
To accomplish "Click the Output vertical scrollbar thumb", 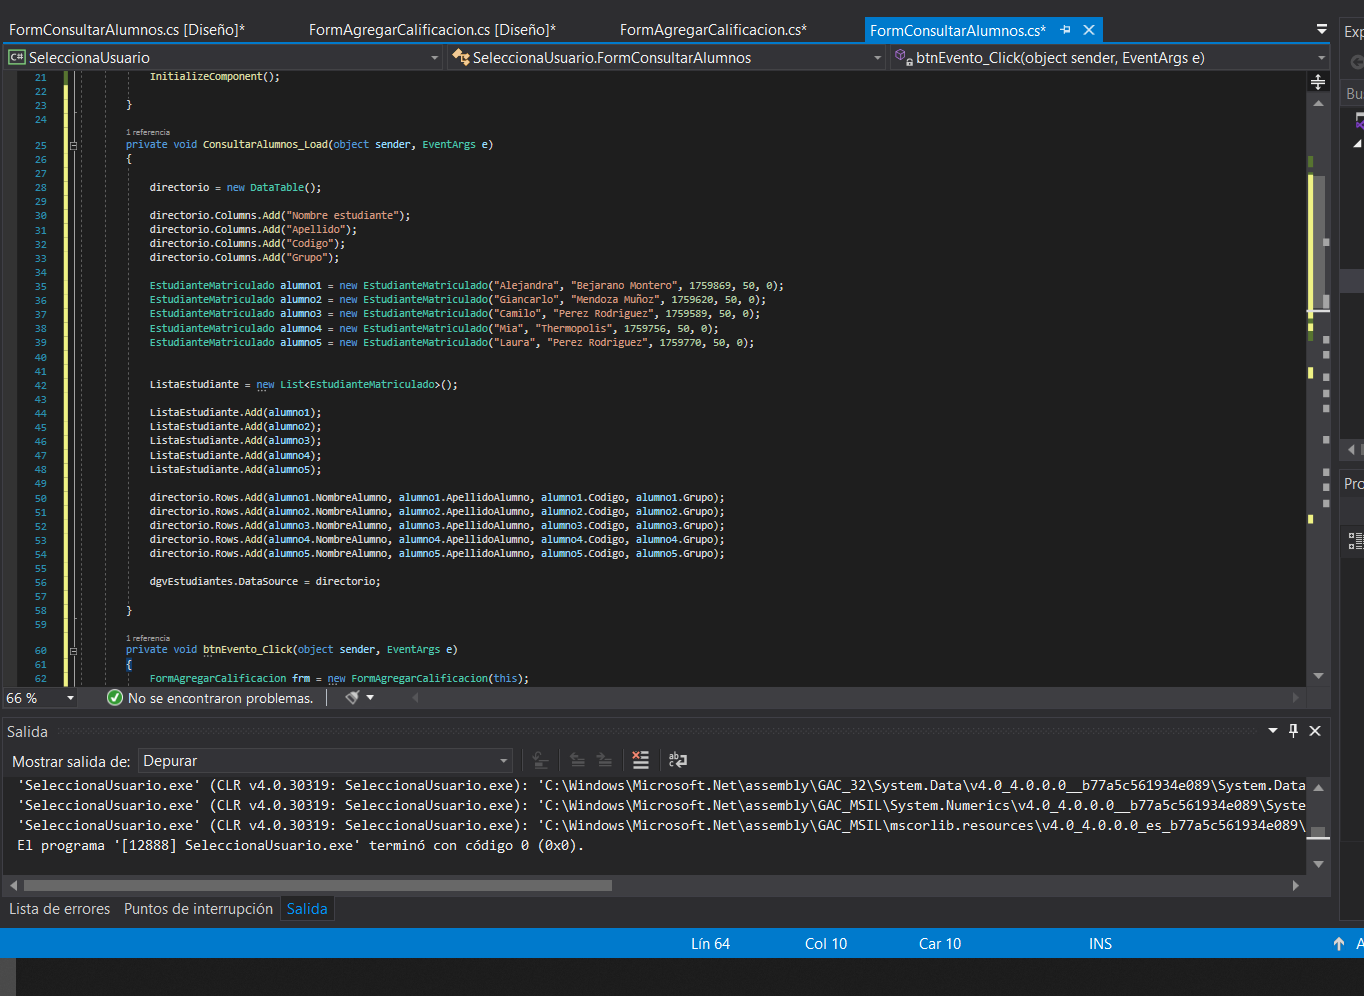I will (x=1318, y=832).
